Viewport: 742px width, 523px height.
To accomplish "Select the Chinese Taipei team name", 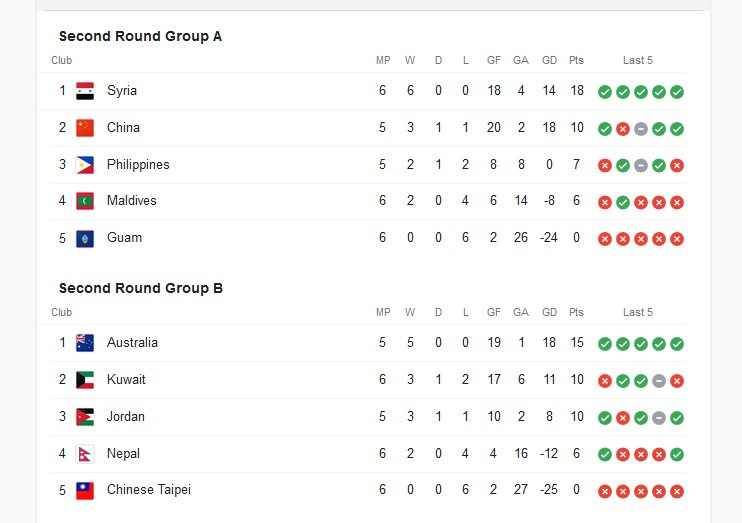I will coord(149,490).
